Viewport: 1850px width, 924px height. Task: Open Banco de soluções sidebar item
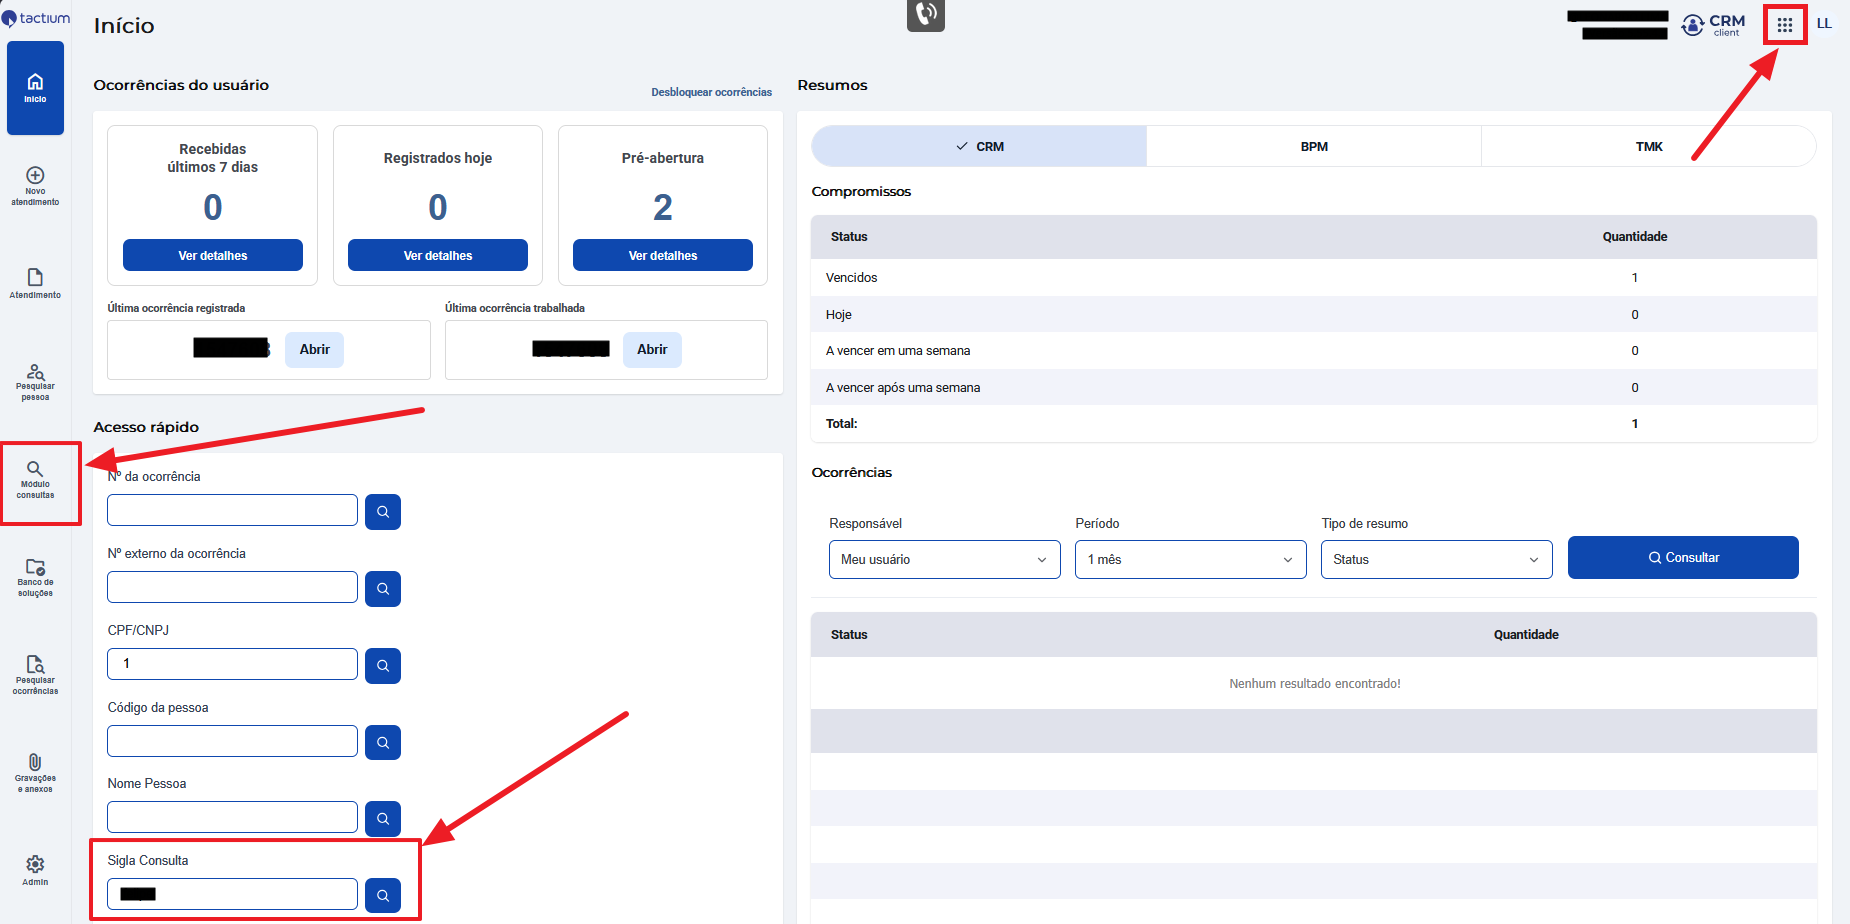point(35,578)
